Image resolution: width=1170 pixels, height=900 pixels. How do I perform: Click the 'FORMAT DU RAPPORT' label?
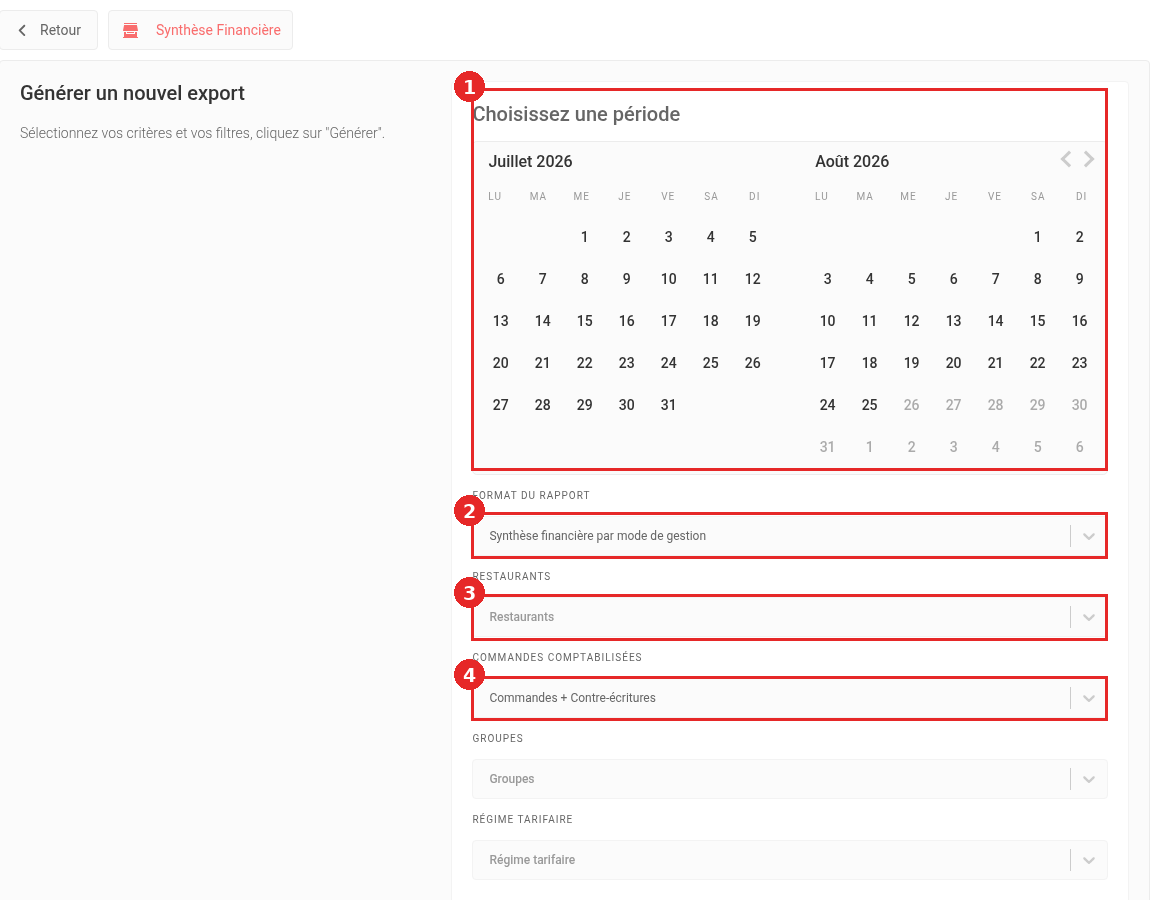pos(531,496)
